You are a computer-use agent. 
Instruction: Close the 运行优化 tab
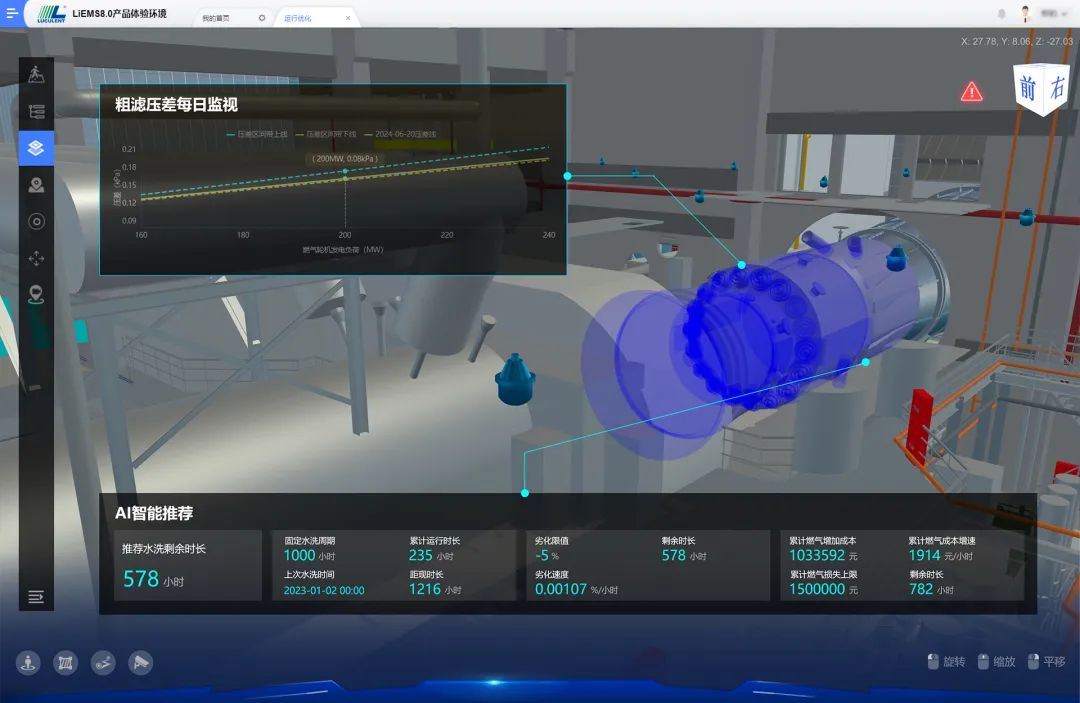(348, 18)
